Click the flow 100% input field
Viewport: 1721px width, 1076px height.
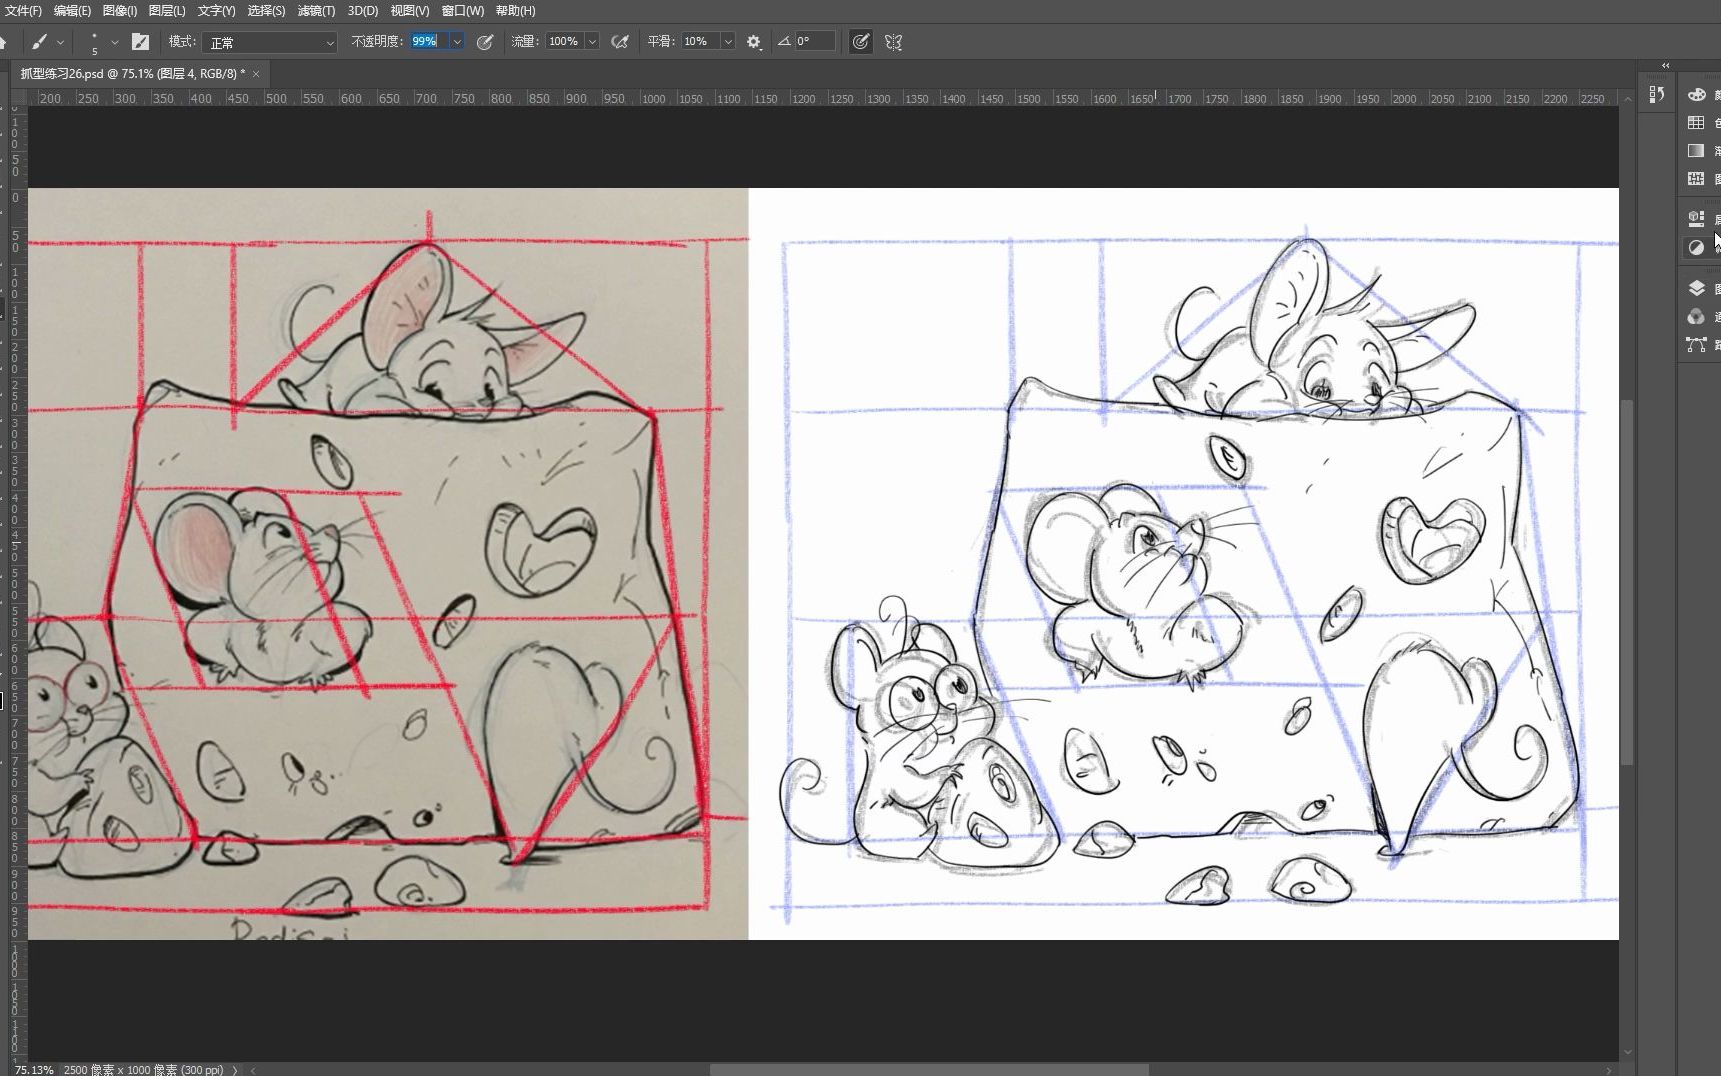[565, 42]
